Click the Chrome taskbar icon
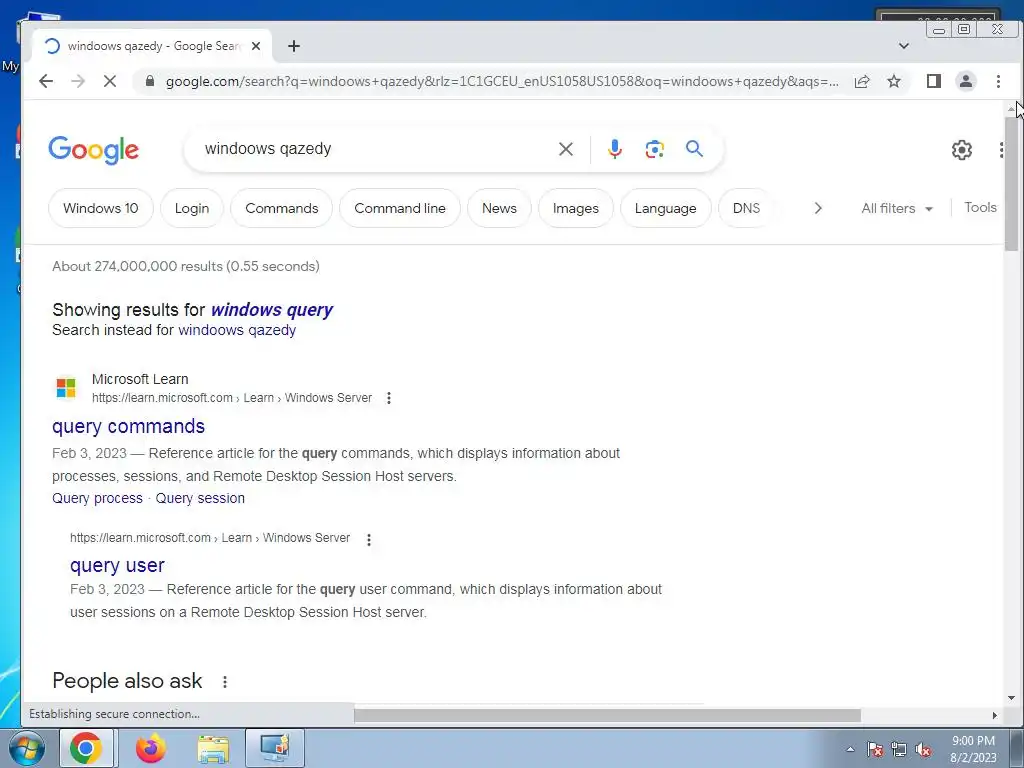The height and width of the screenshot is (768, 1024). pos(86,748)
